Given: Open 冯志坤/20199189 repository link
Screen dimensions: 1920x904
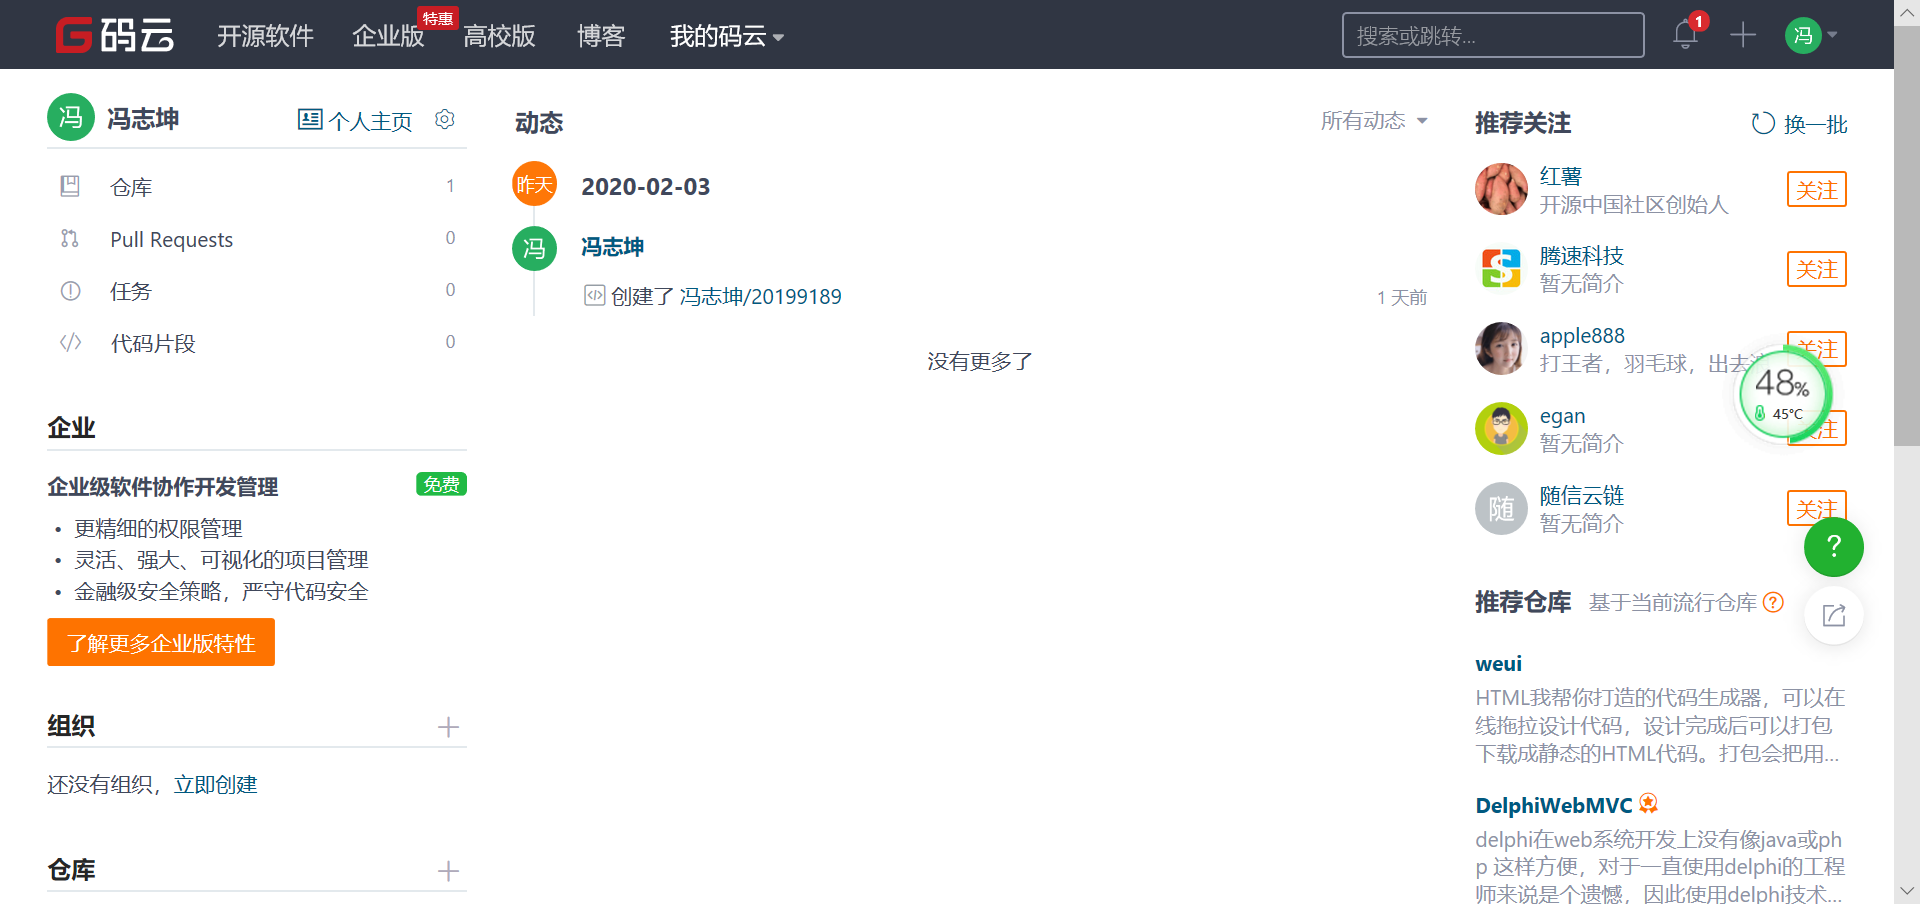Looking at the screenshot, I should coord(761,296).
